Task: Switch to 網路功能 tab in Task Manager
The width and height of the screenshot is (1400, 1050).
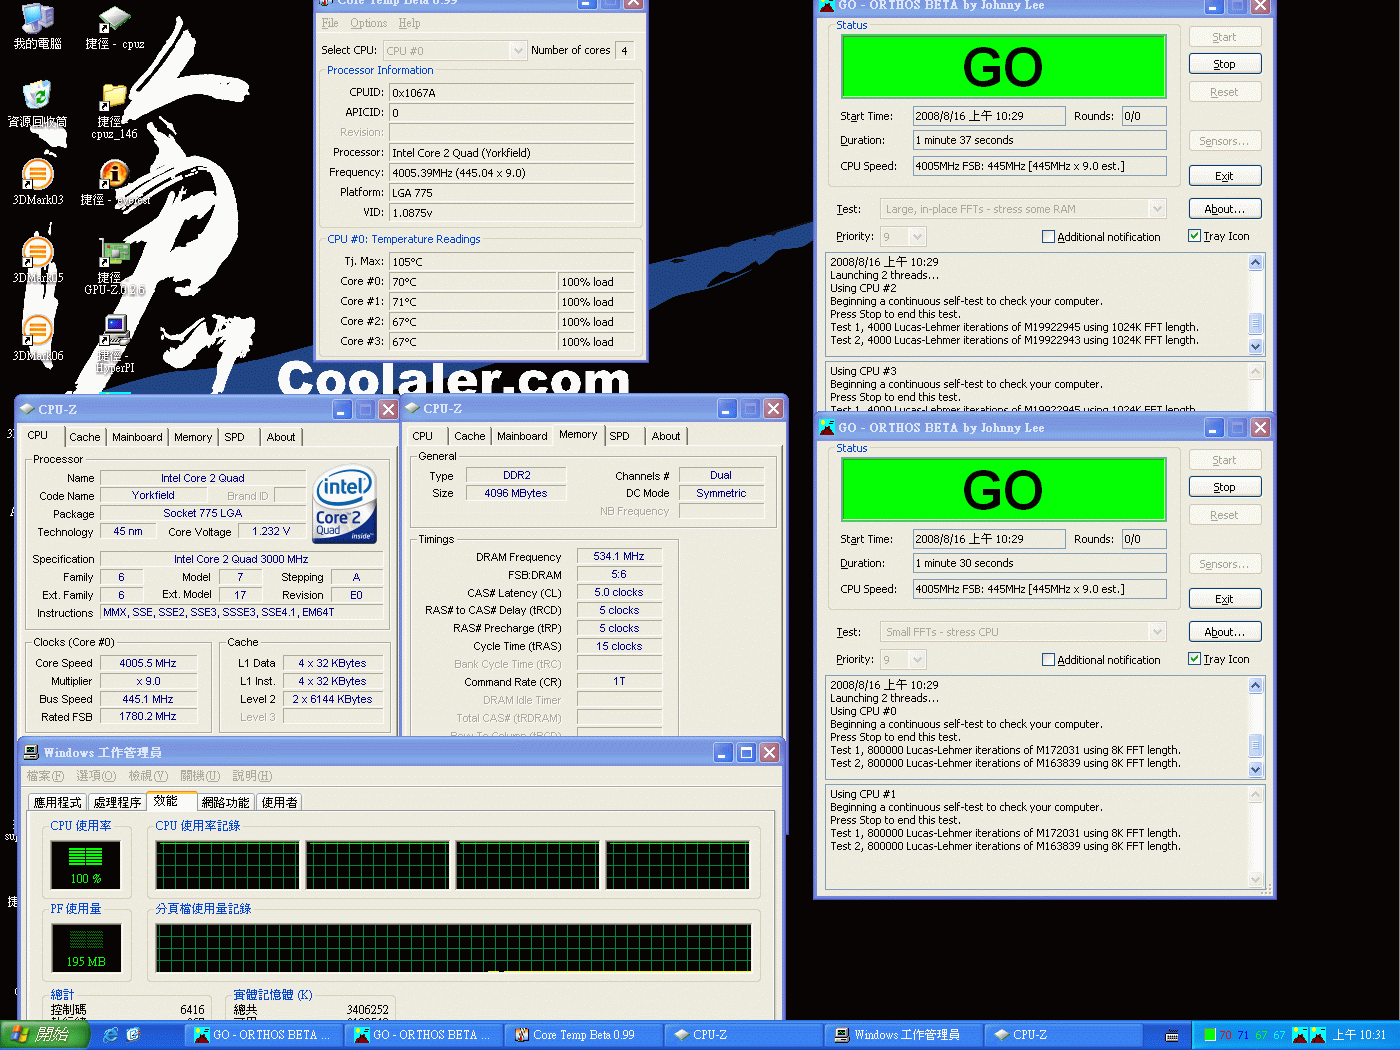Action: [225, 802]
